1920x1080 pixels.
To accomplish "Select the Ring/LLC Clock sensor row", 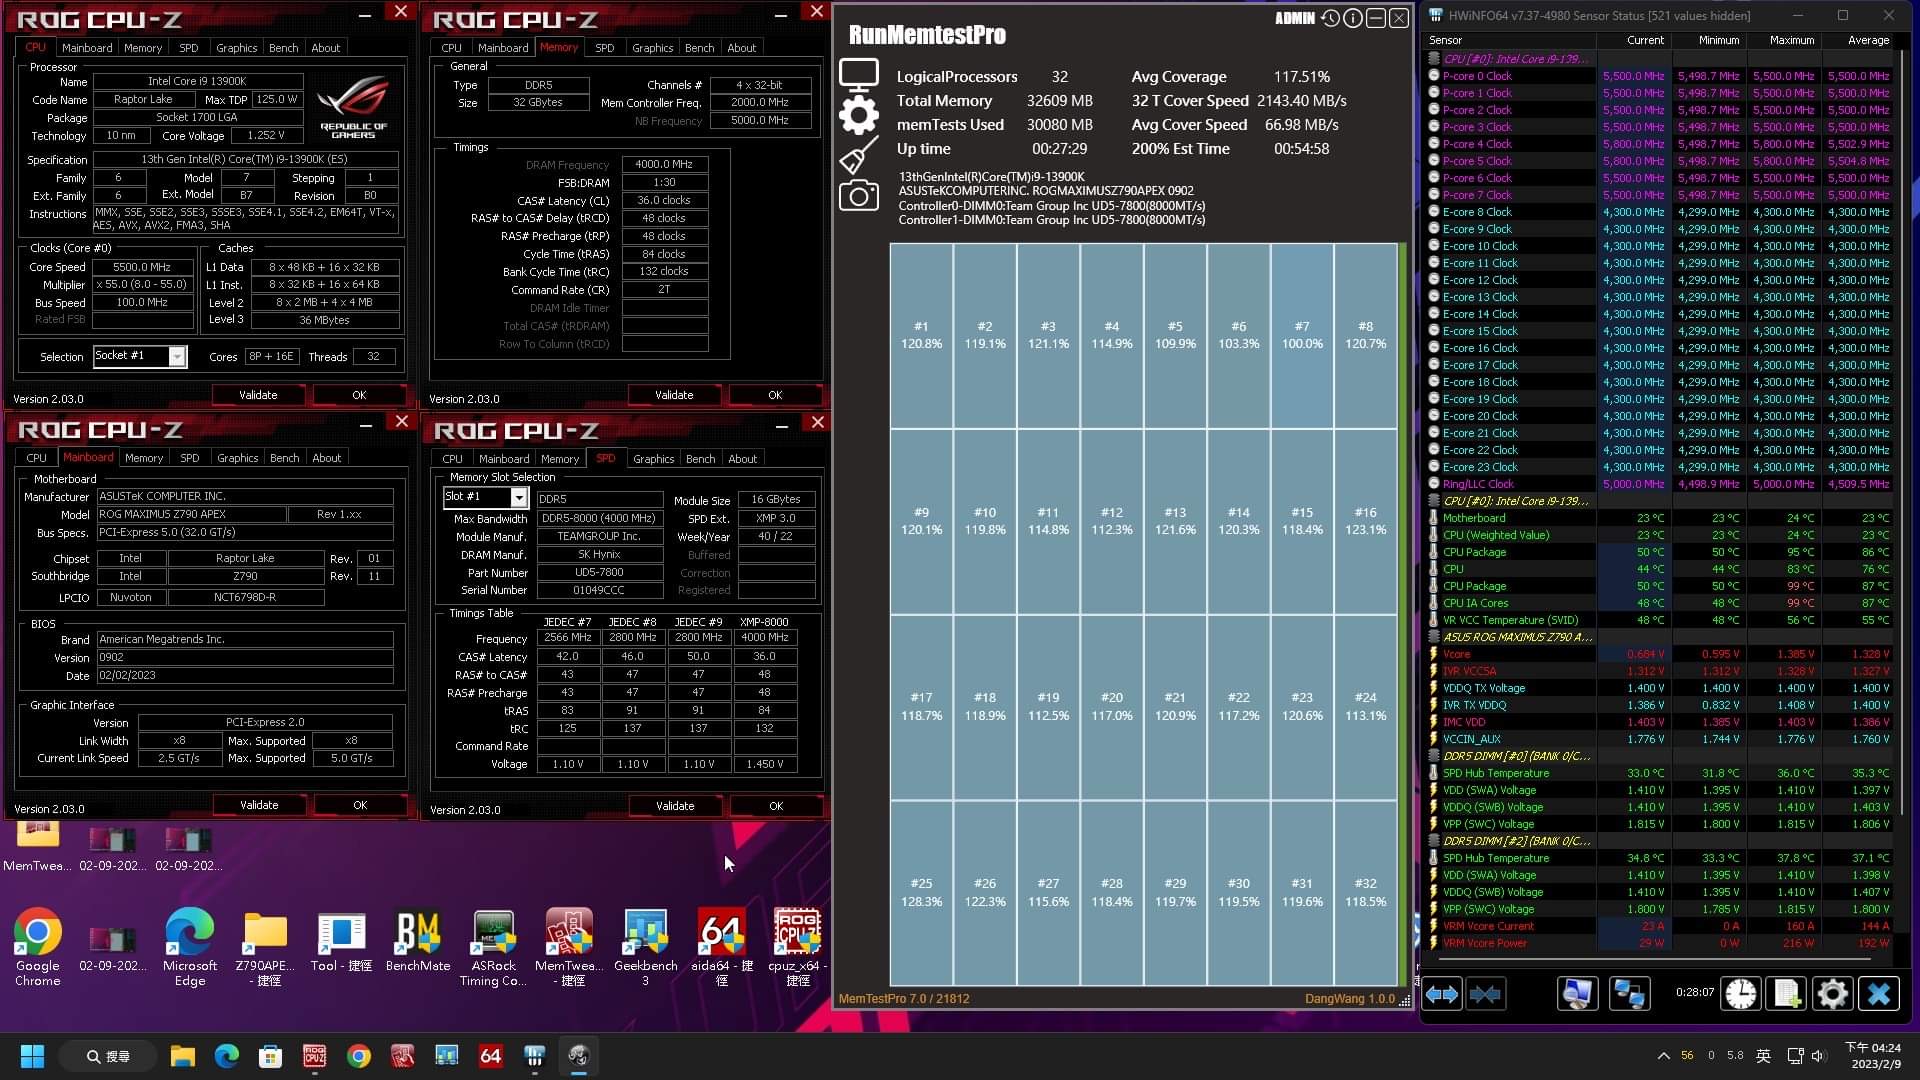I will 1660,484.
